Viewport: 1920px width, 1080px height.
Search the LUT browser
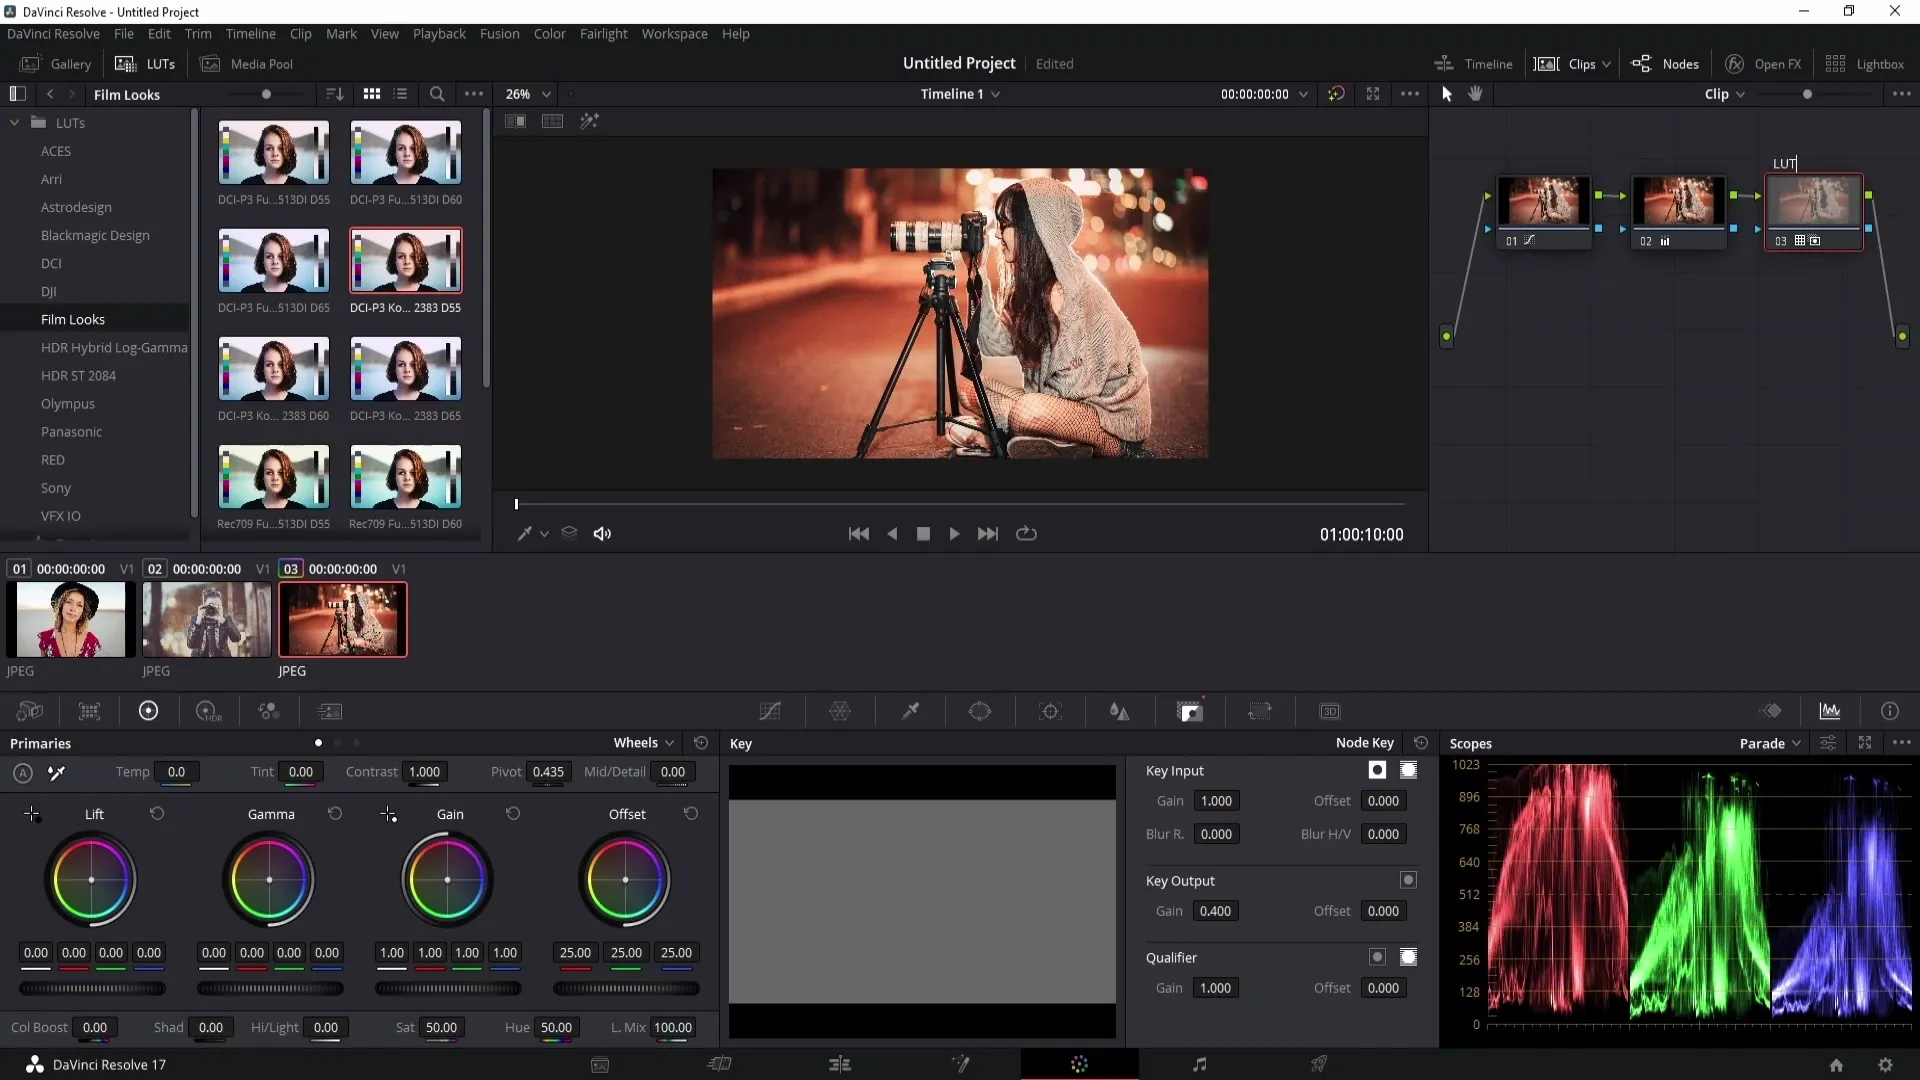click(x=437, y=94)
